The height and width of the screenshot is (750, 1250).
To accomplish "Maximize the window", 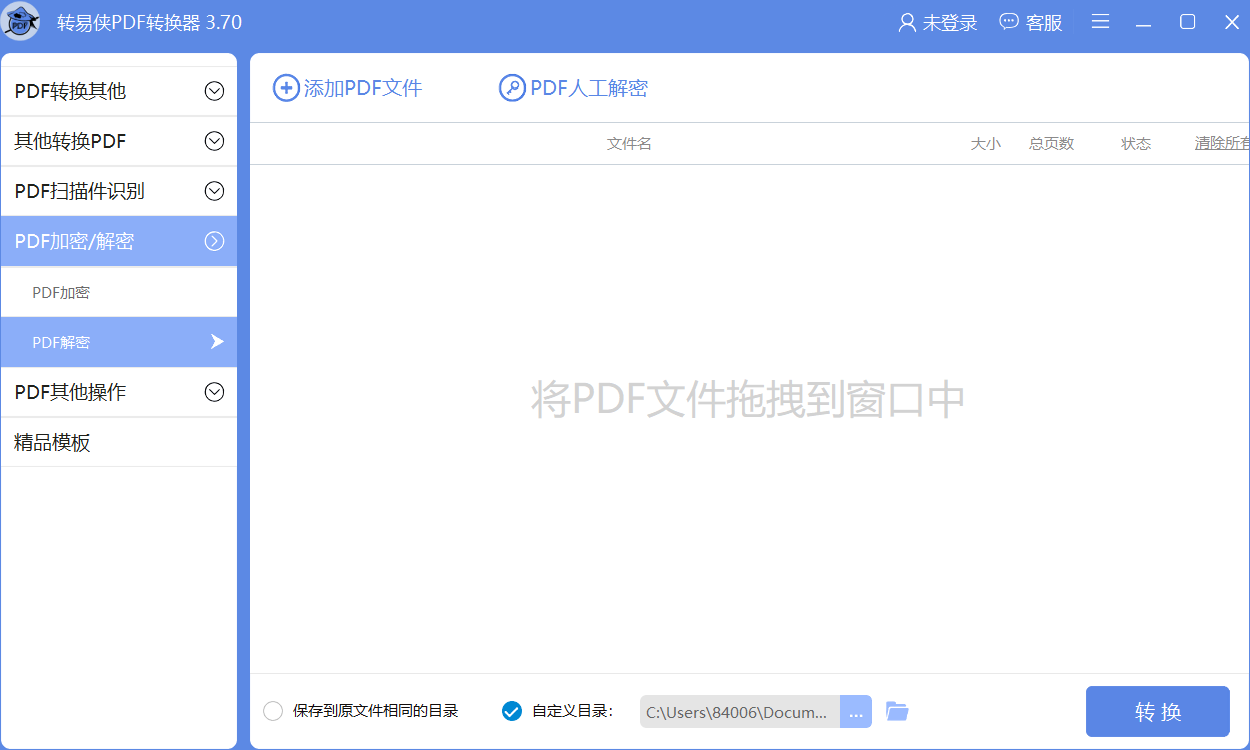I will pos(1188,22).
